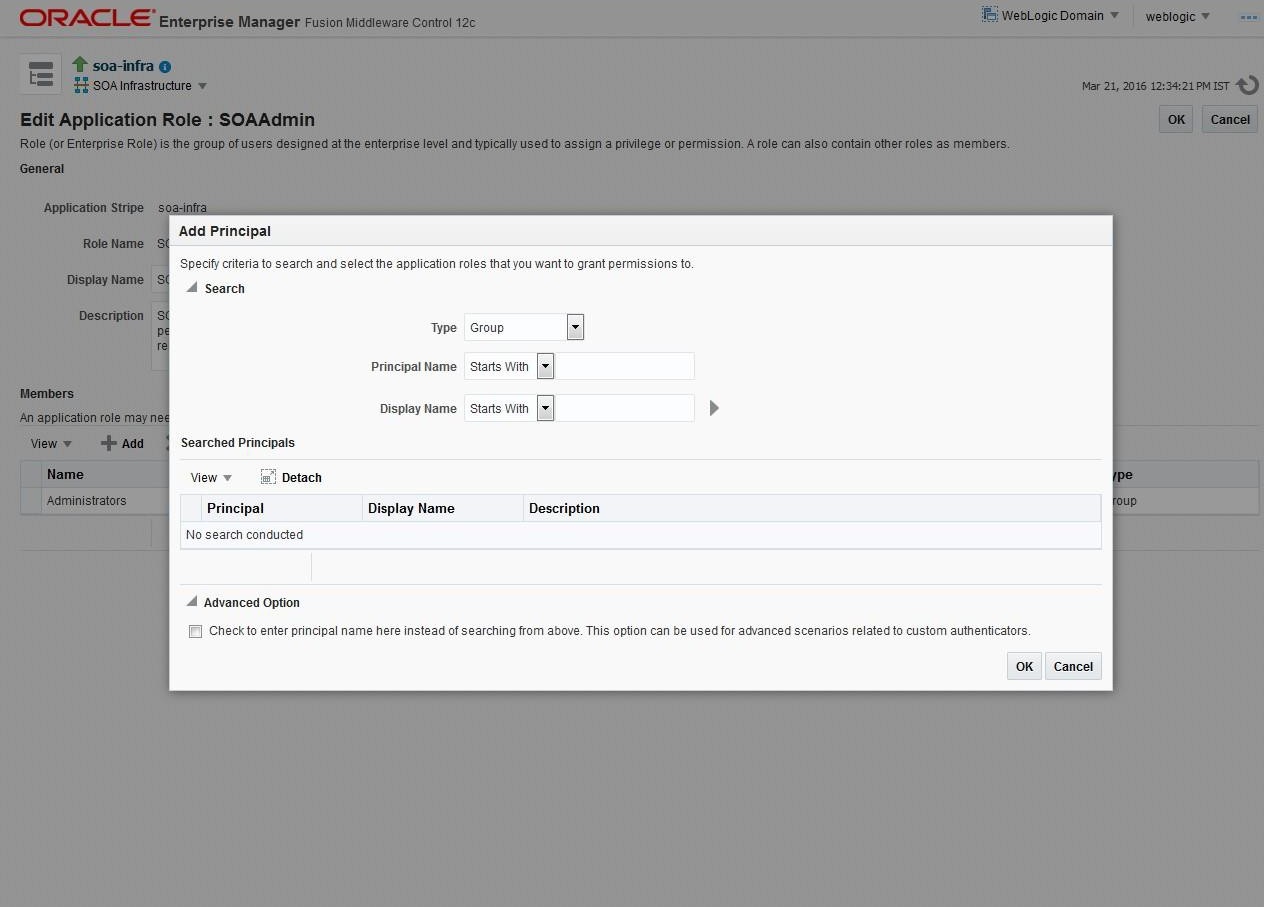Click the soa-infra target name link
Screen dimensions: 1264x907
pos(123,66)
